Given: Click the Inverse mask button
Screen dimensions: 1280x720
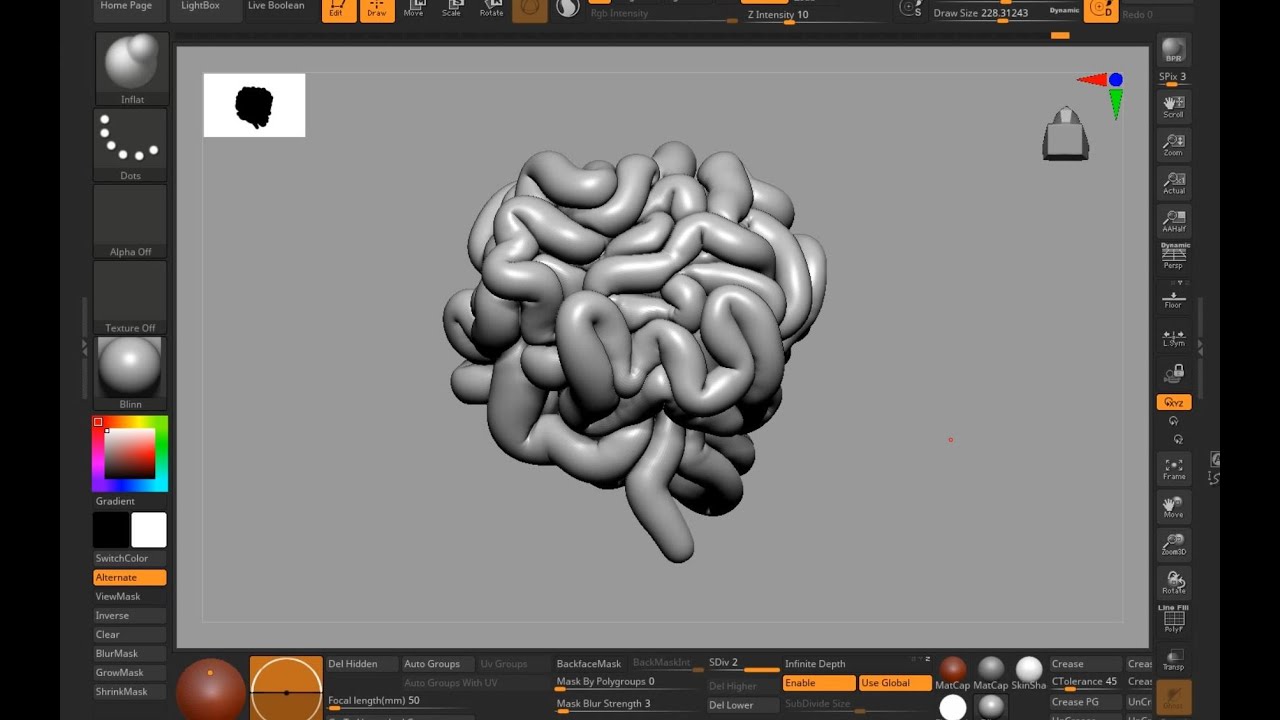Looking at the screenshot, I should (x=130, y=616).
